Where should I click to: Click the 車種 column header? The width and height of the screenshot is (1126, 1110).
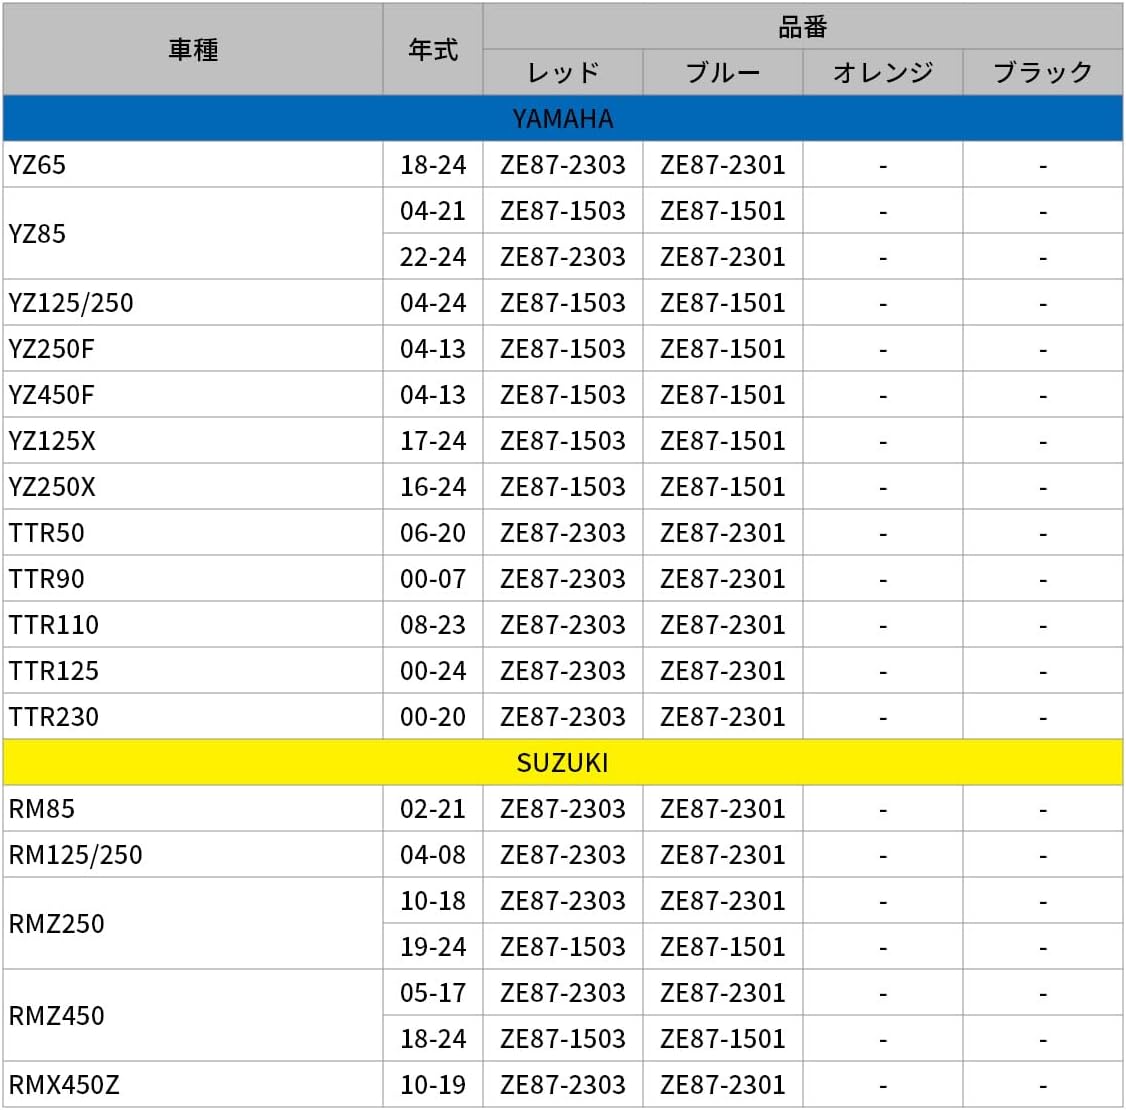point(192,50)
